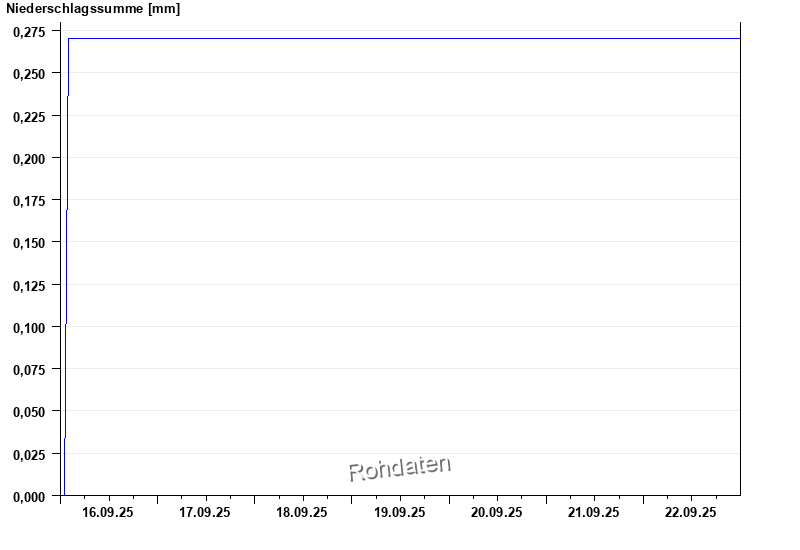Click the y-axis value 0,275
This screenshot has height=550, width=800.
[29, 32]
